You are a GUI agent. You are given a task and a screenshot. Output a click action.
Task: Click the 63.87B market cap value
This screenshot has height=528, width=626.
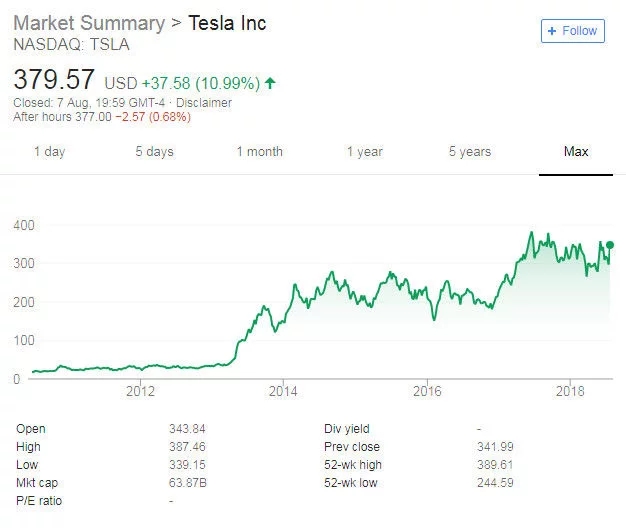click(x=188, y=483)
